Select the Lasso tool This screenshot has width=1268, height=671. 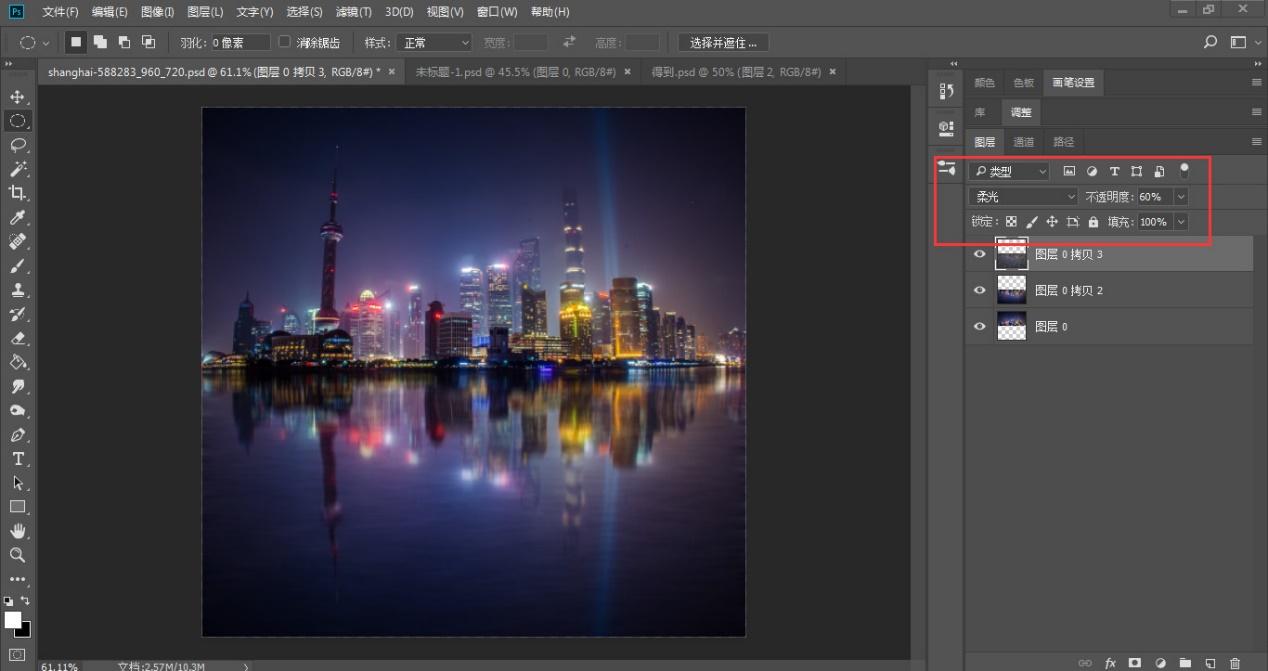click(x=18, y=145)
